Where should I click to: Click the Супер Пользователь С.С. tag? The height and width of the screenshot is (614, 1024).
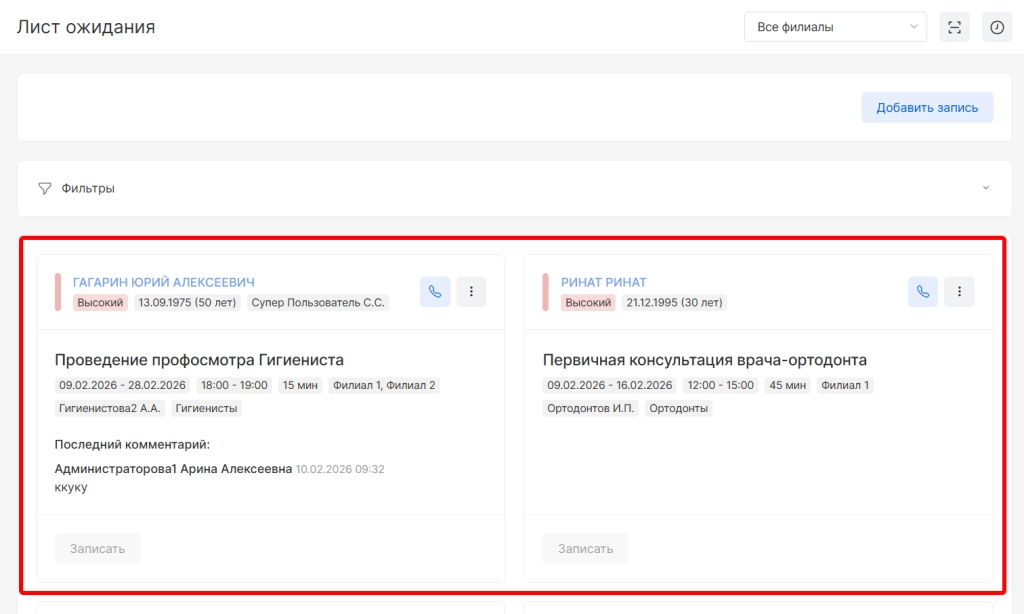pyautogui.click(x=318, y=302)
